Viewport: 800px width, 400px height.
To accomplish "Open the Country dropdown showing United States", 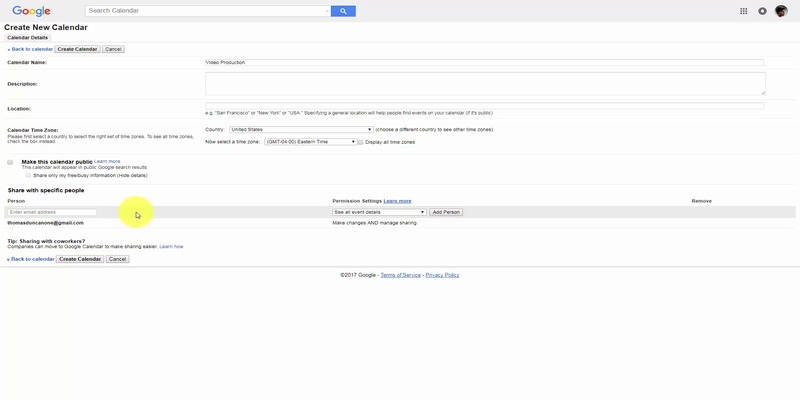I will point(300,129).
